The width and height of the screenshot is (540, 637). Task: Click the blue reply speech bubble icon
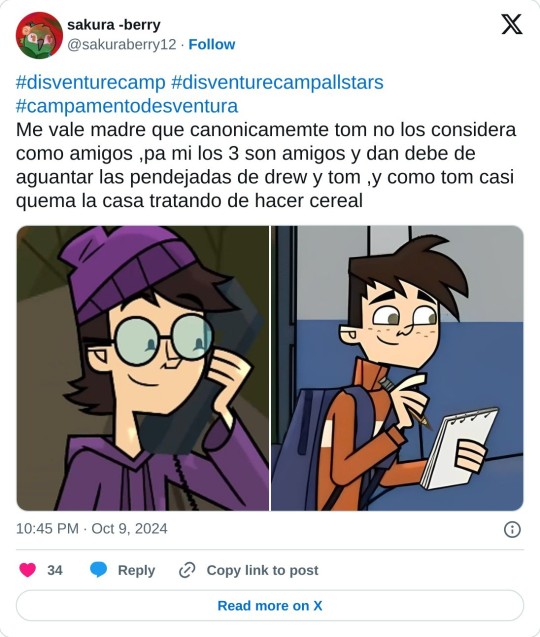[x=98, y=570]
